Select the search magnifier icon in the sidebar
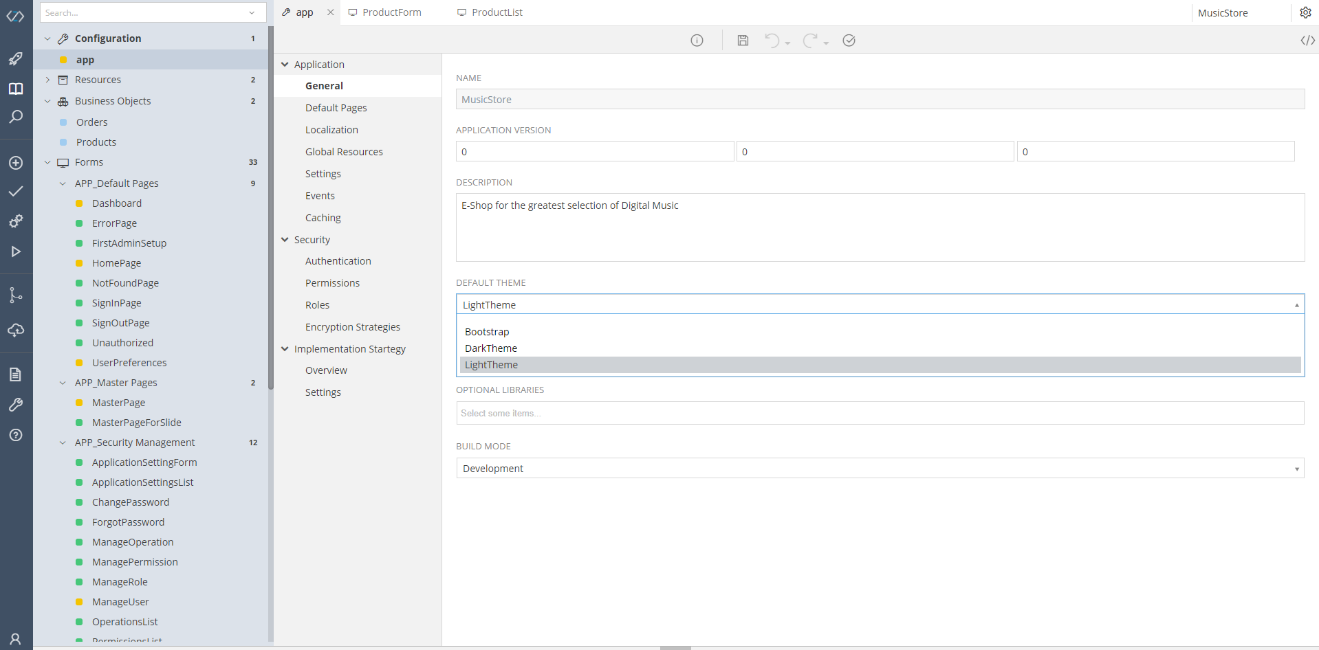1319x650 pixels. (x=15, y=117)
